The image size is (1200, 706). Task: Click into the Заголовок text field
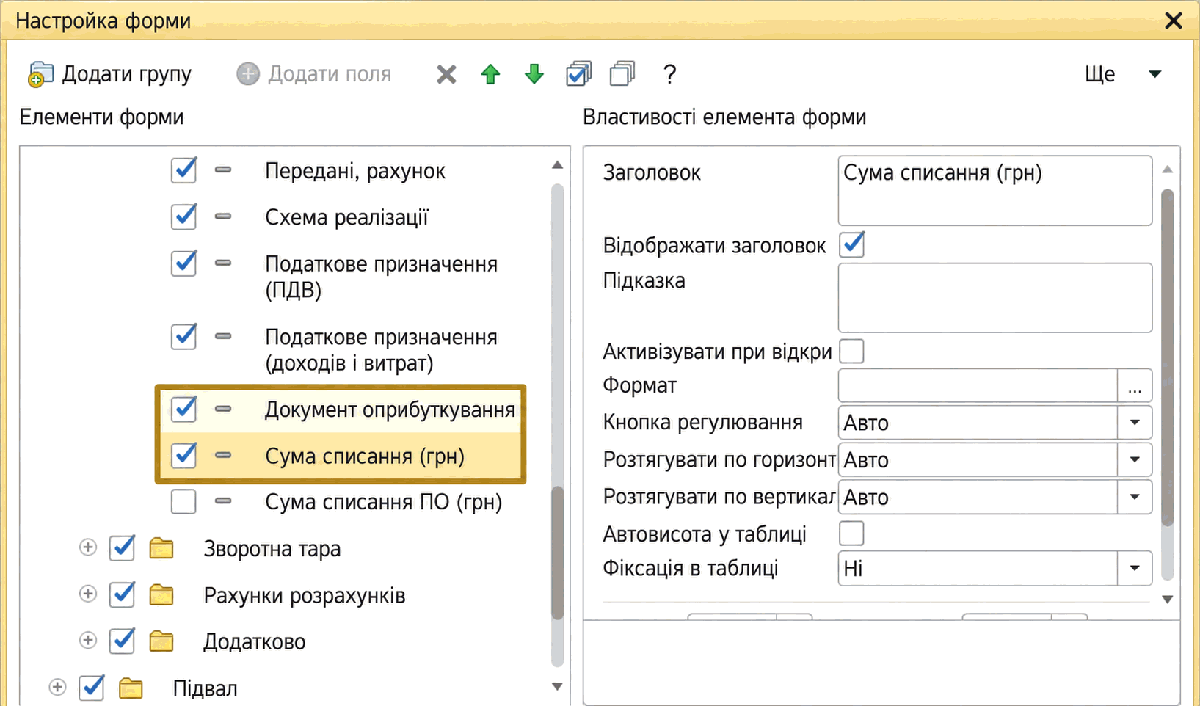click(995, 190)
